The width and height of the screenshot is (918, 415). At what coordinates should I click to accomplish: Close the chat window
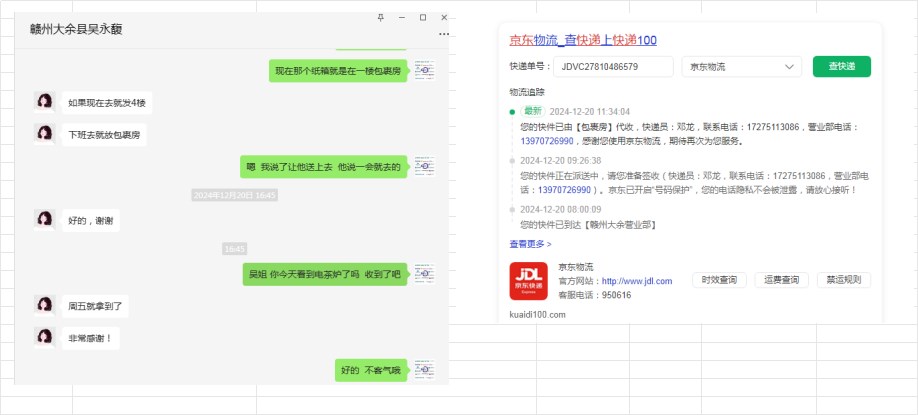click(444, 18)
